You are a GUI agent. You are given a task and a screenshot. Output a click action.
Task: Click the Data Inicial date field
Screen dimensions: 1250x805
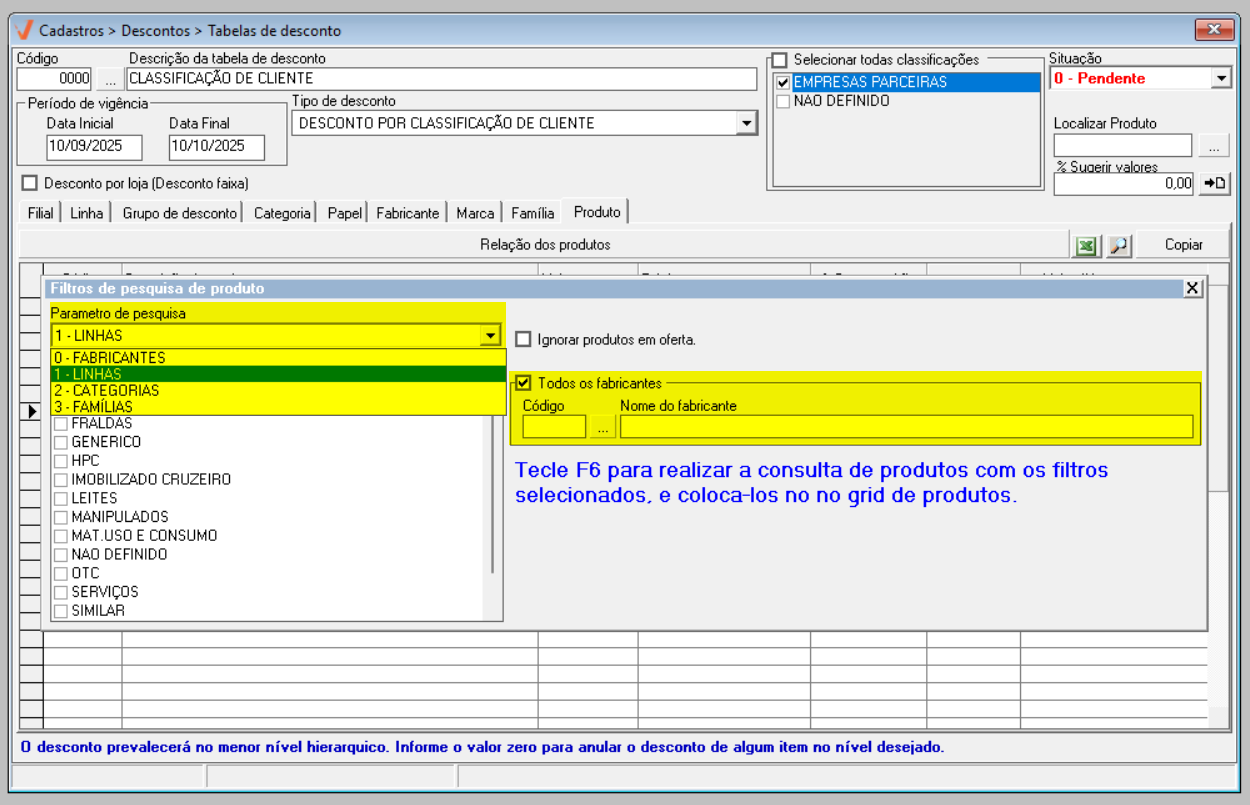click(x=94, y=146)
